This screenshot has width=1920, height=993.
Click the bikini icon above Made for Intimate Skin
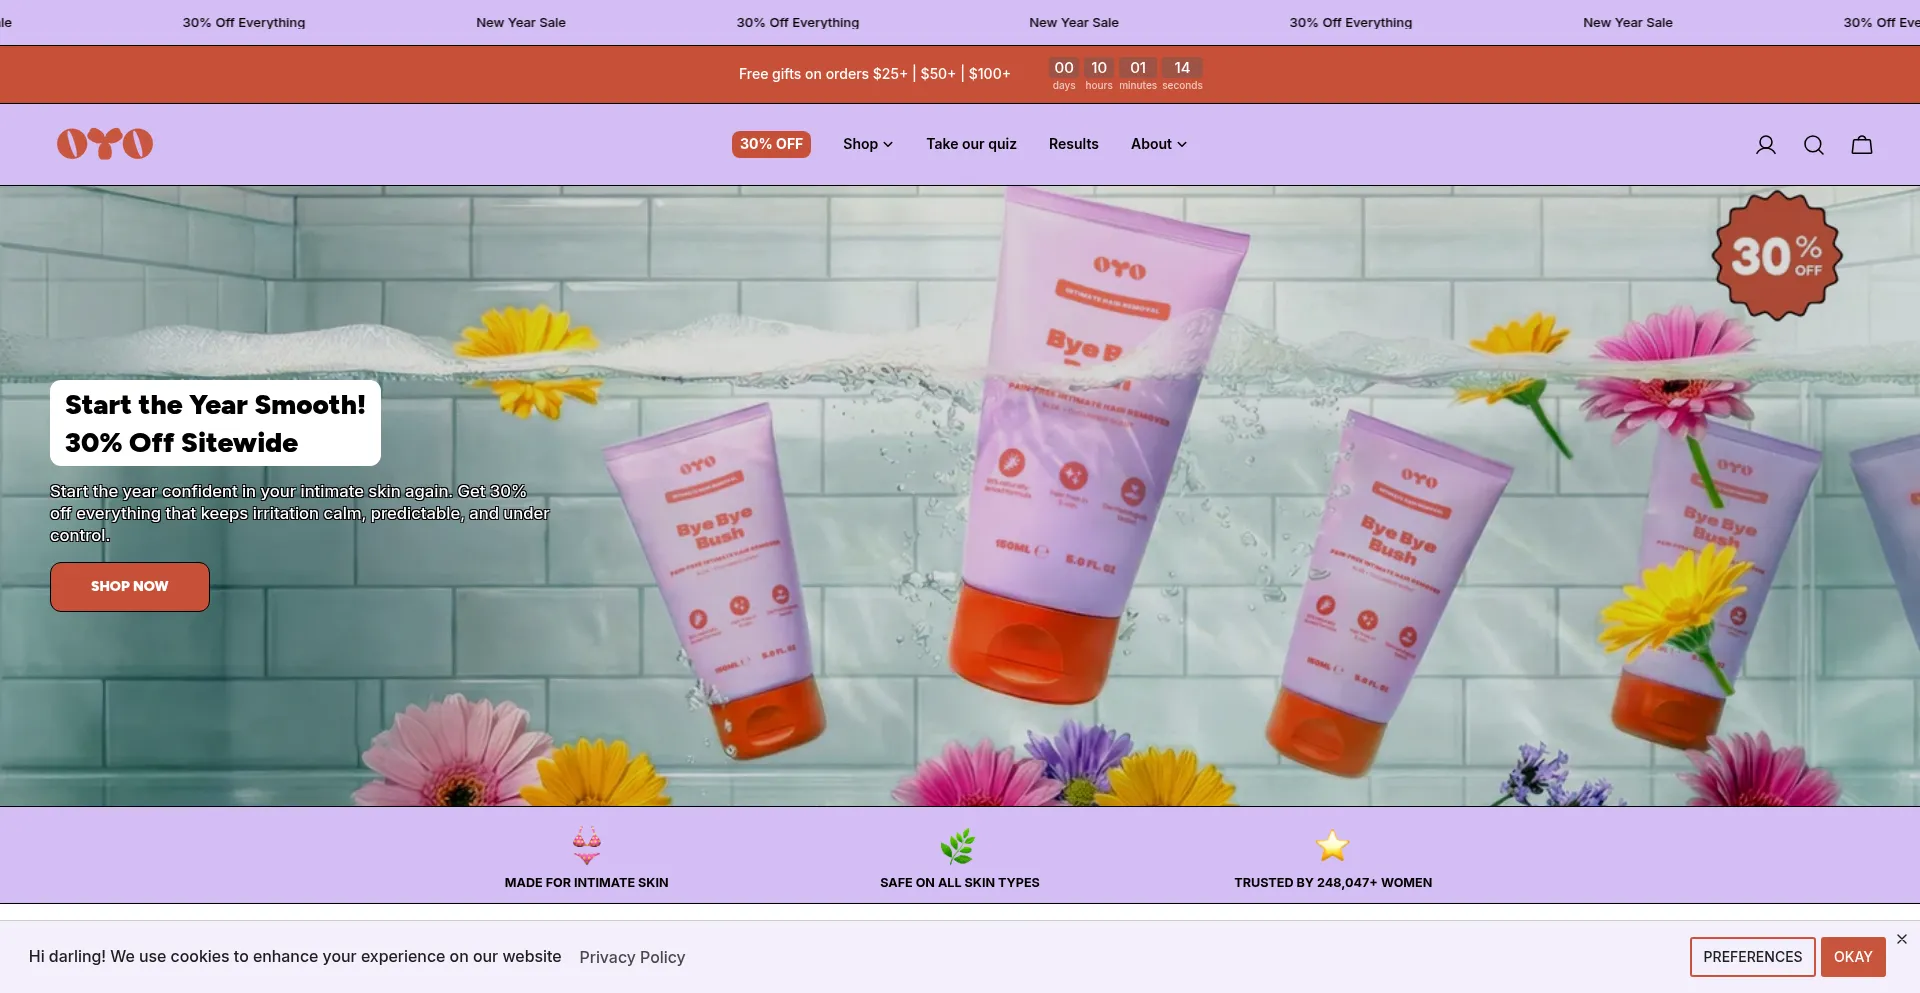click(x=586, y=846)
